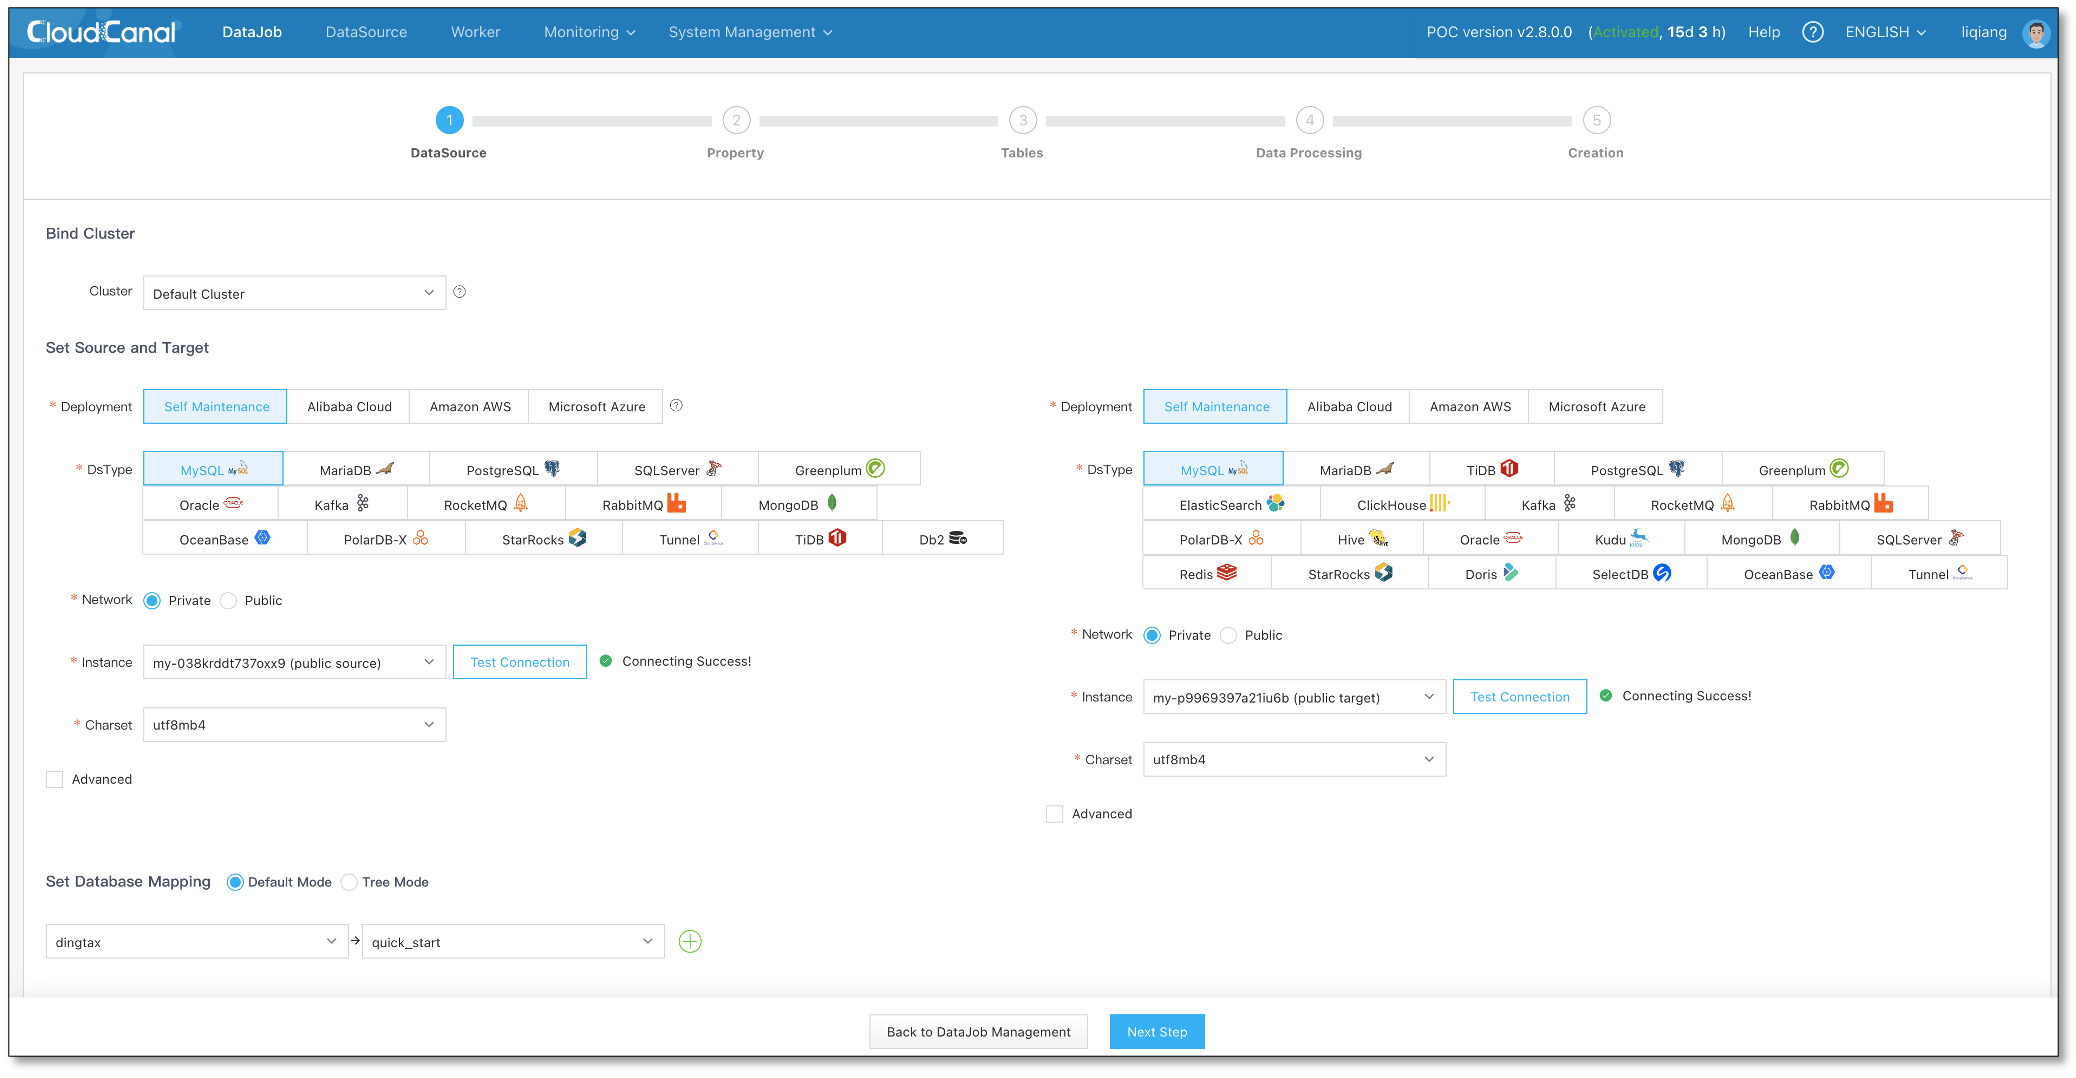Click Back to DataJob Management
This screenshot has width=2076, height=1078.
(x=978, y=1032)
